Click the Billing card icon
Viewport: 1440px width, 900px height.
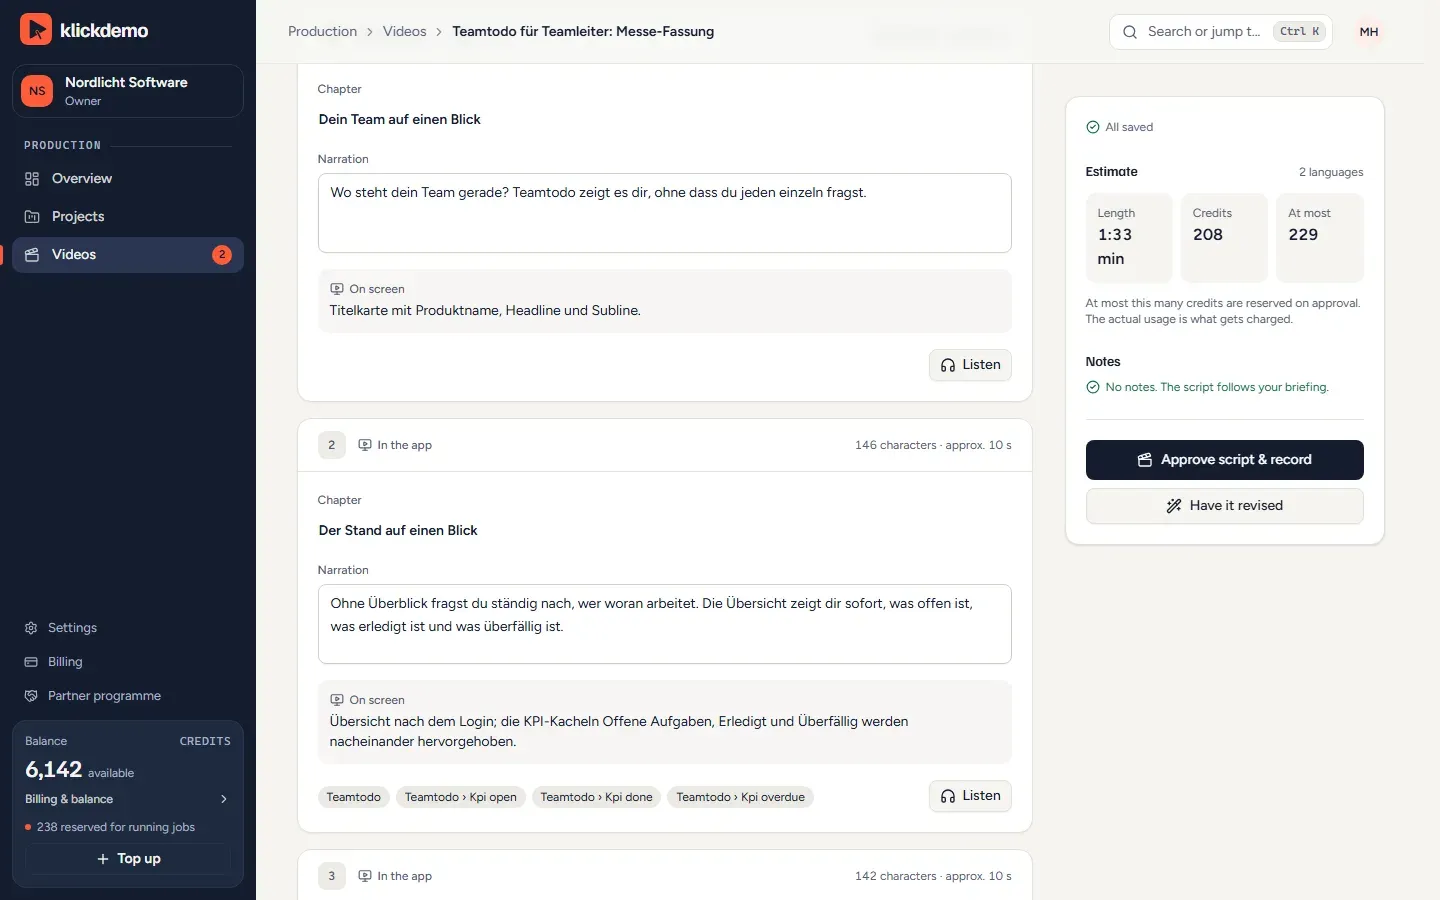click(31, 662)
